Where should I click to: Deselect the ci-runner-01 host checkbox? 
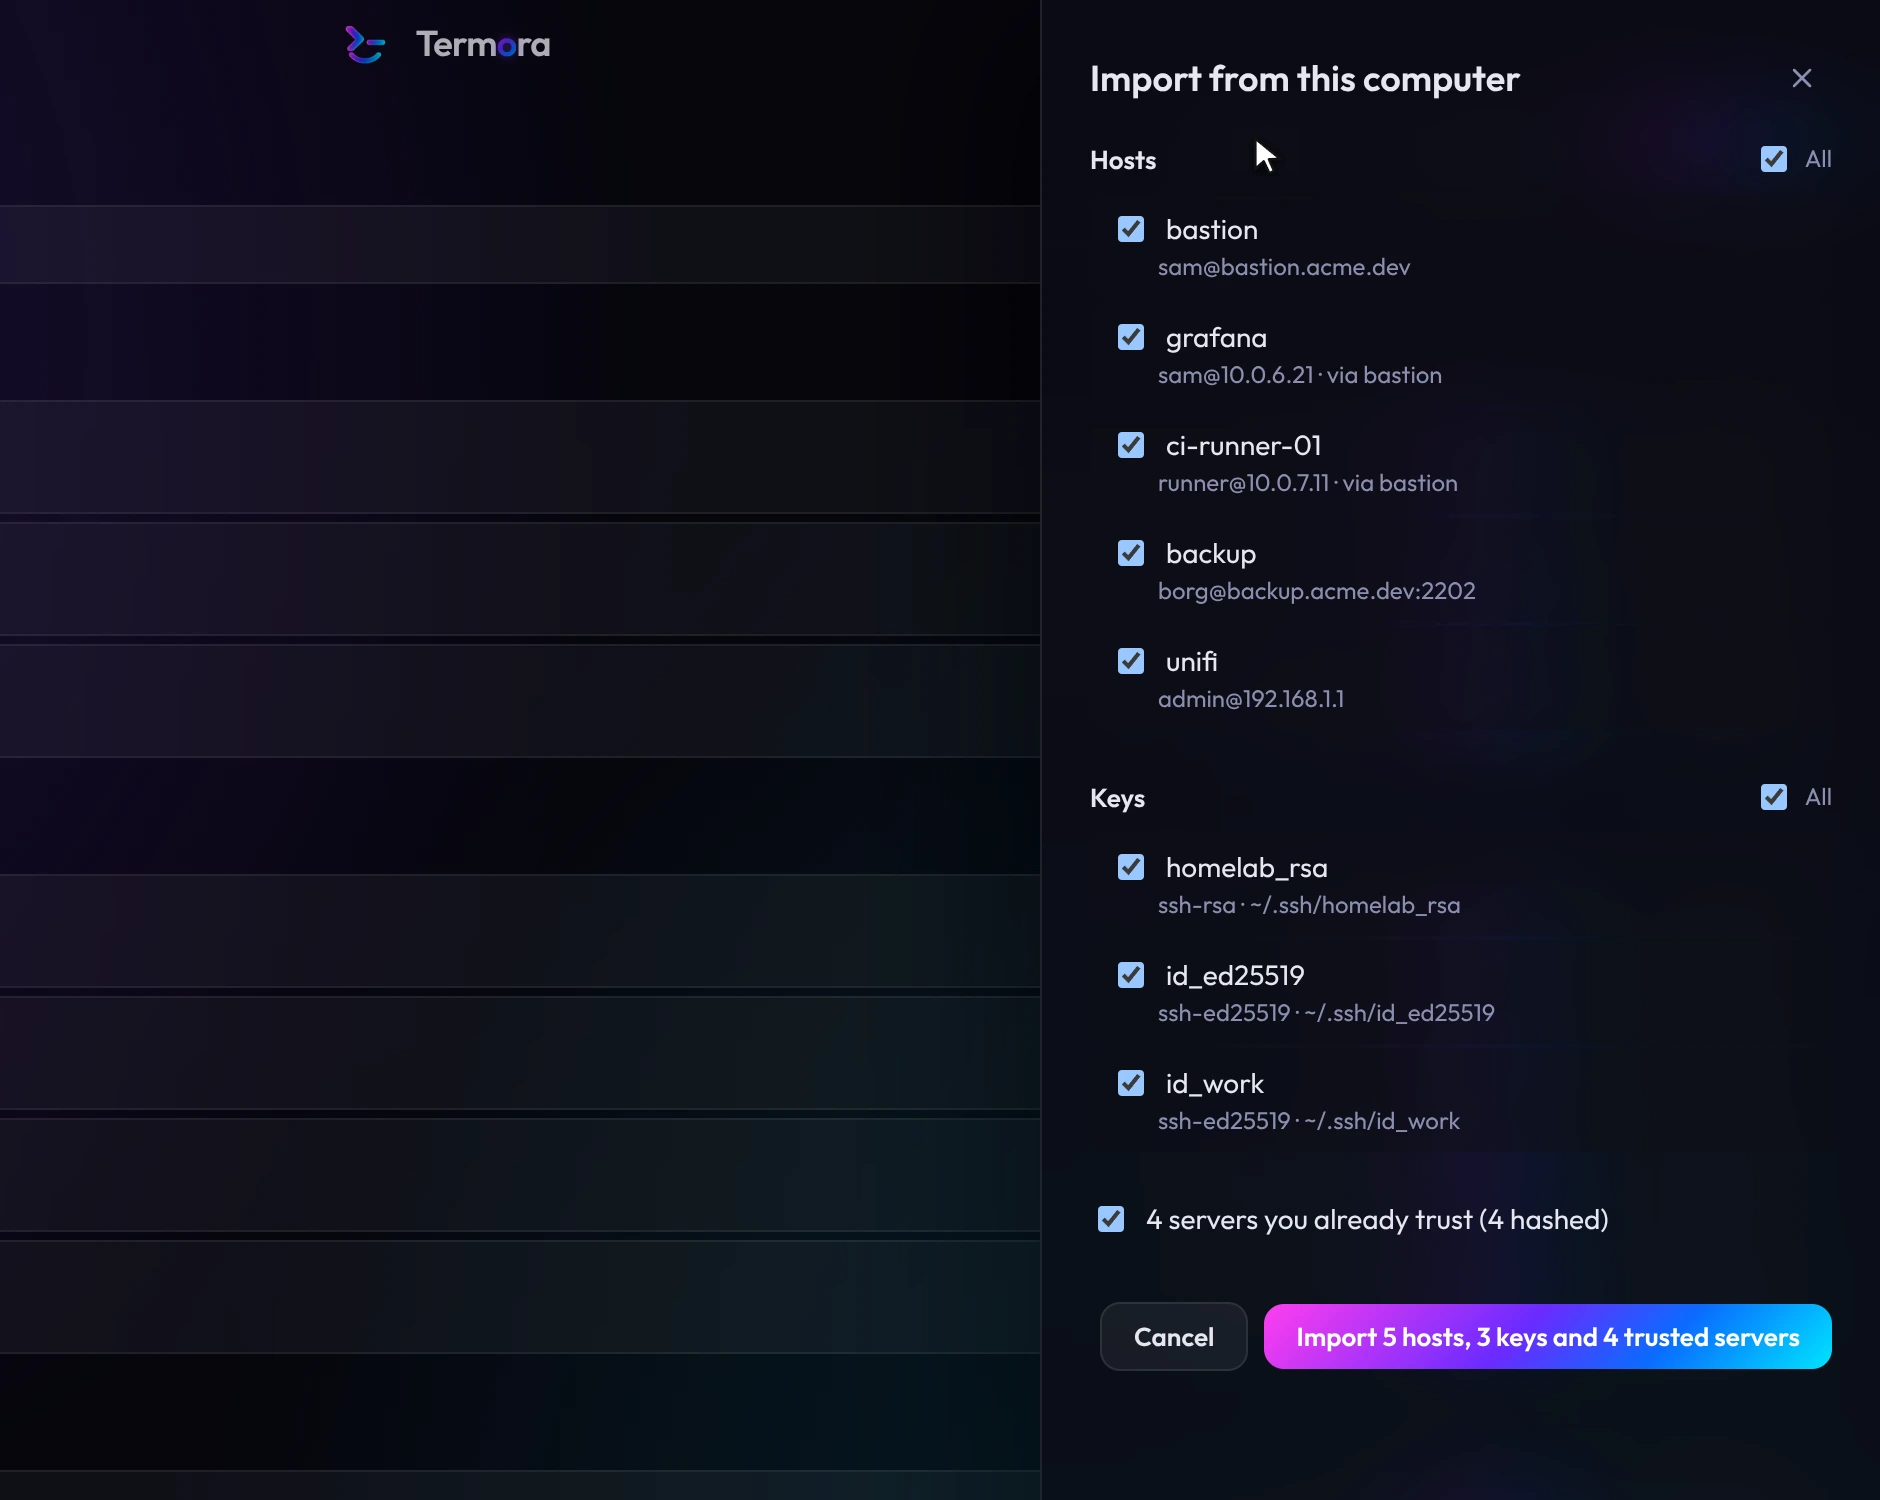pos(1131,445)
